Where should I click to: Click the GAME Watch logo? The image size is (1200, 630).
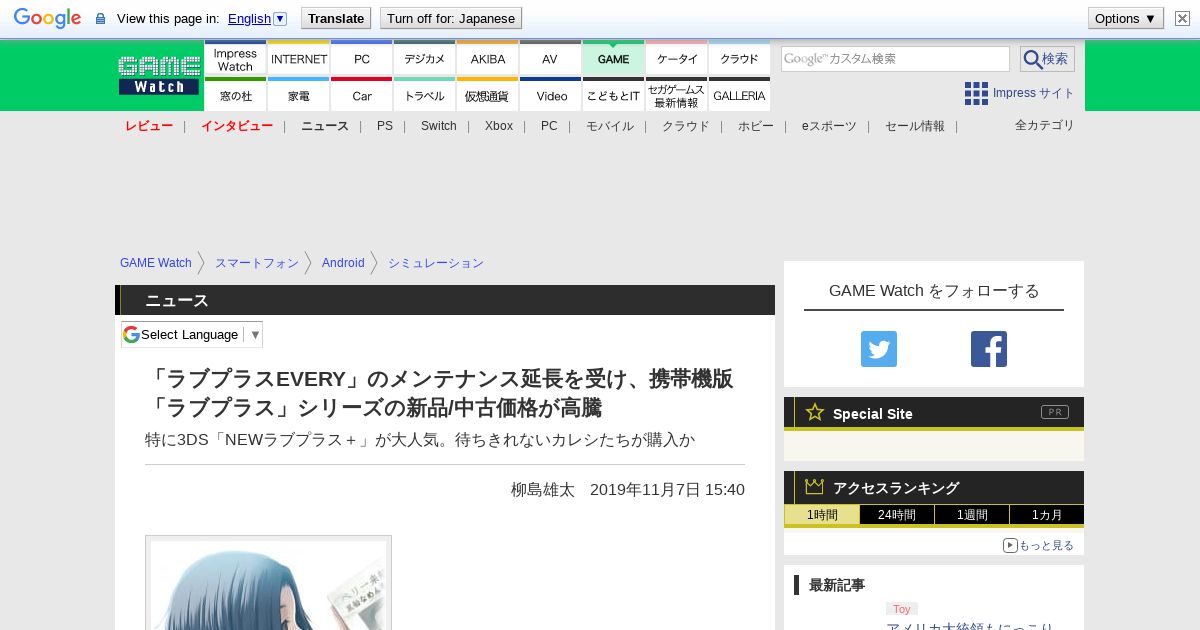(x=159, y=75)
